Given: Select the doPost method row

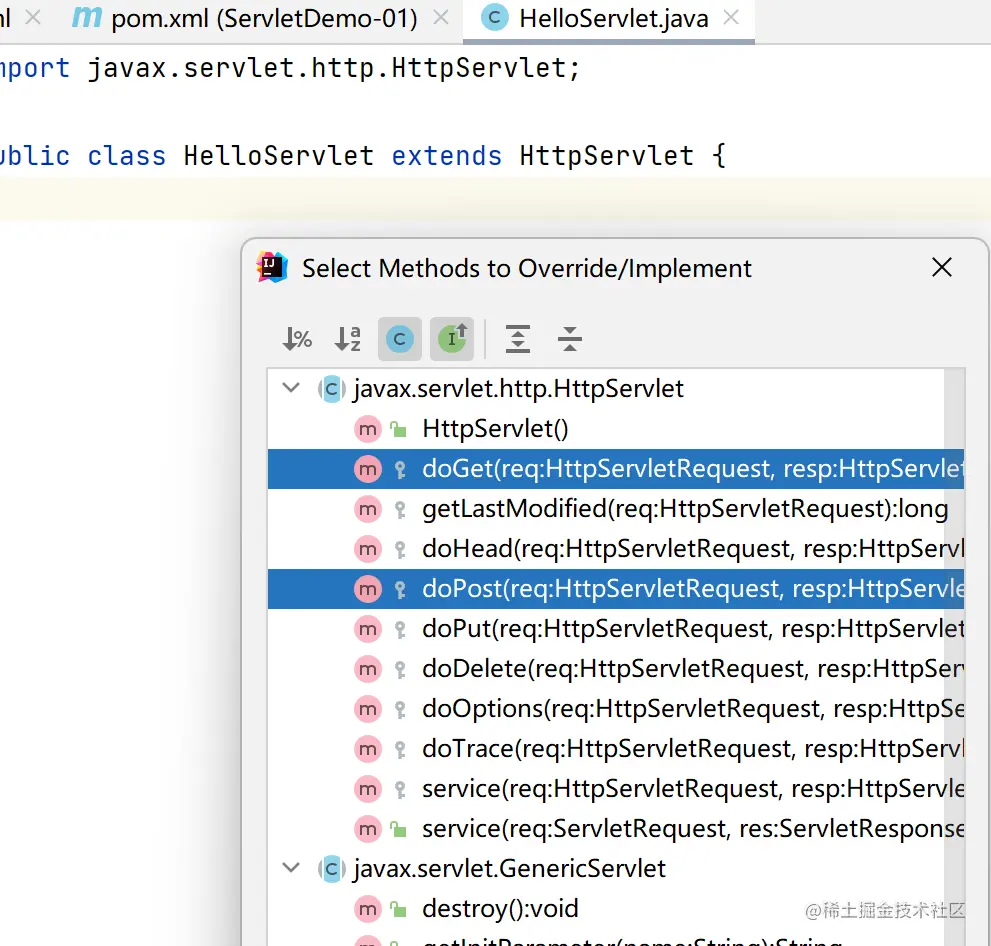Looking at the screenshot, I should [616, 589].
